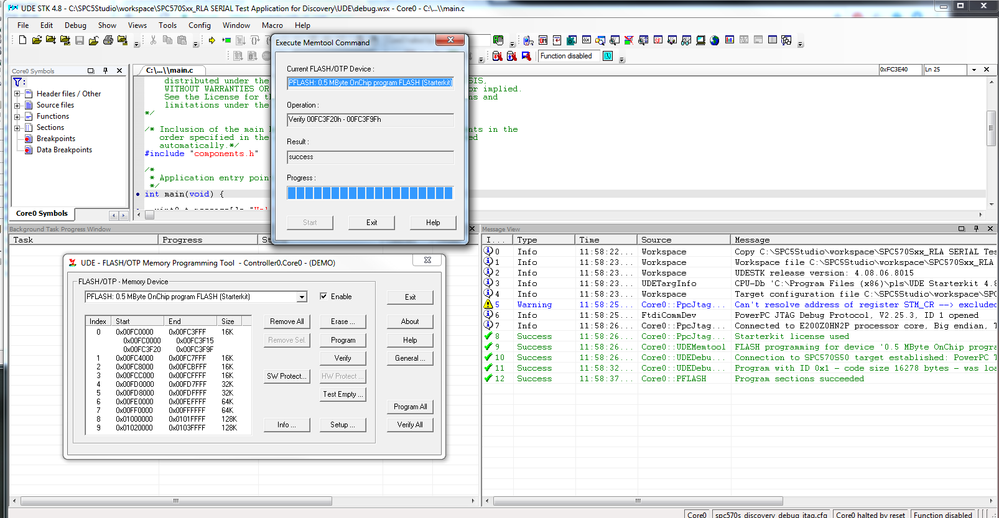Viewport: 999px width, 518px height.
Task: Toggle auto-hide pin on Message View panel
Action: pos(976,229)
